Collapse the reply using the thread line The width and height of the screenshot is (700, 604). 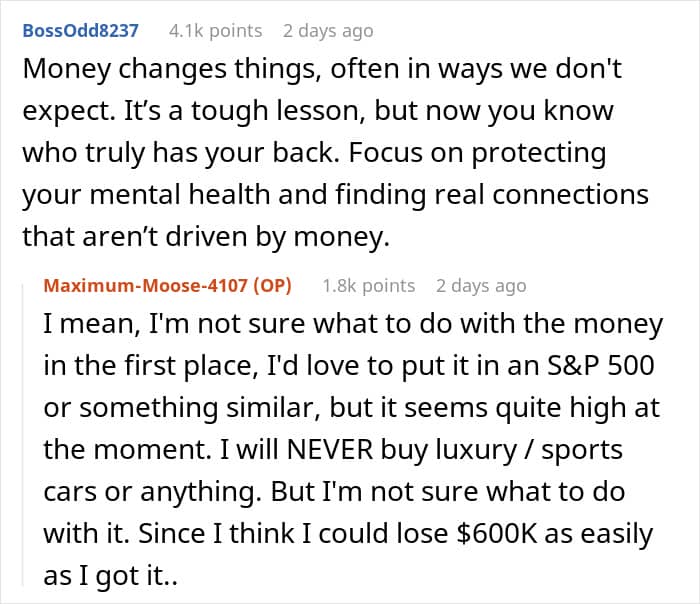pyautogui.click(x=23, y=431)
